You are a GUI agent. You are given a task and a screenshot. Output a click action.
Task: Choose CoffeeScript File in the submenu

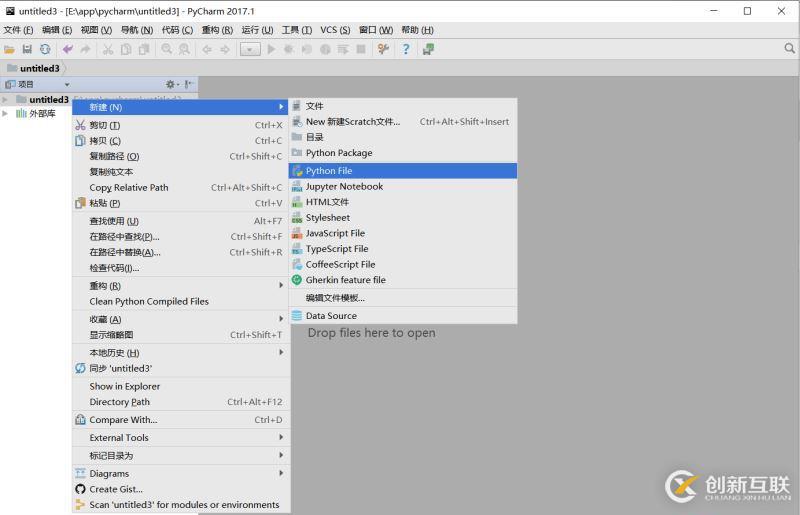[x=403, y=264]
